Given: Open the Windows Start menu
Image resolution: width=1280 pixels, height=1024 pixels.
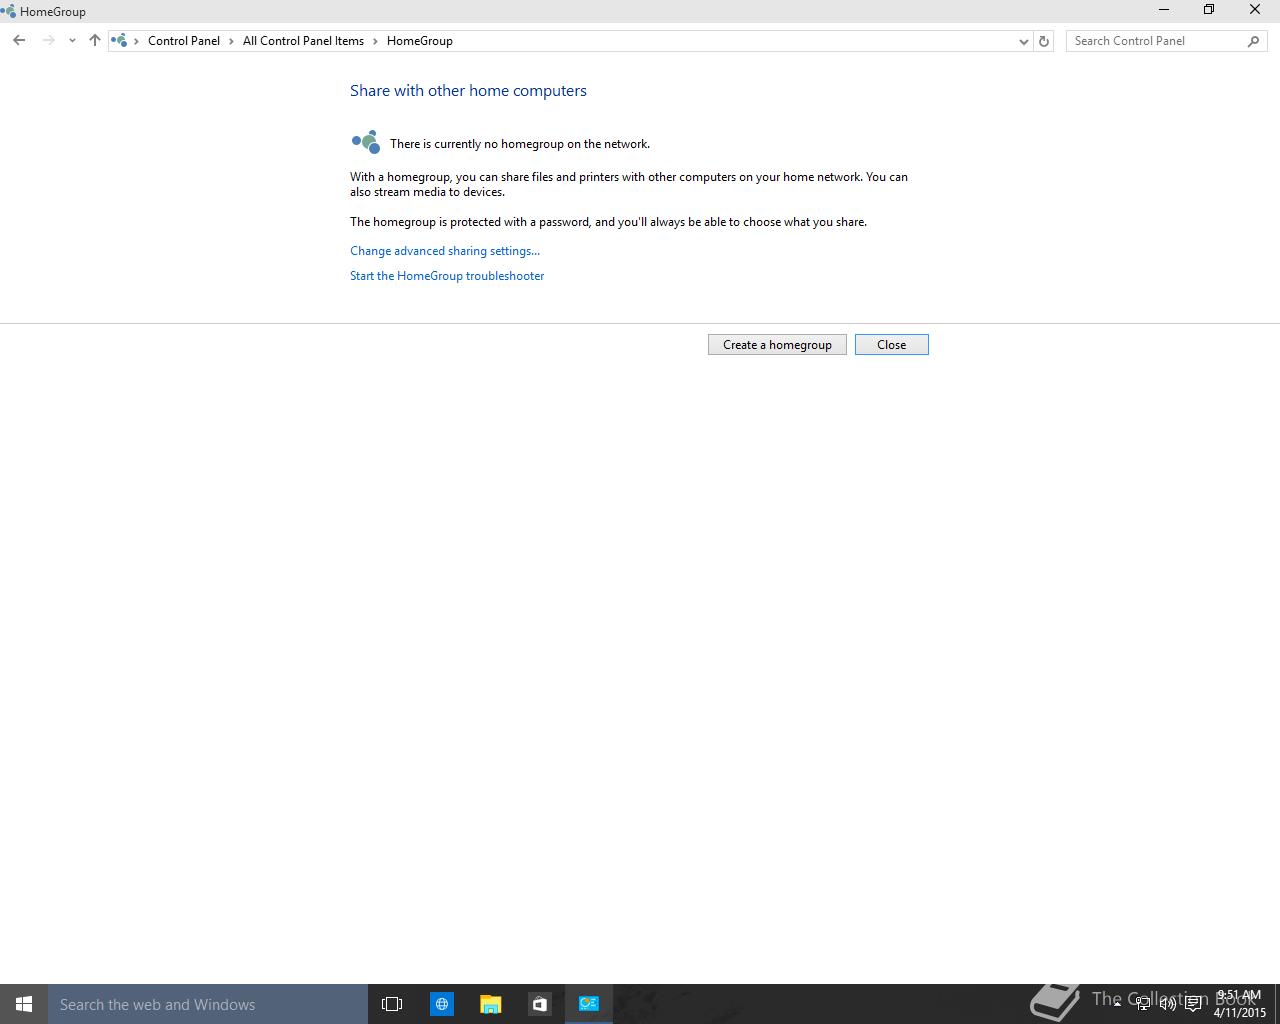Looking at the screenshot, I should [24, 1004].
